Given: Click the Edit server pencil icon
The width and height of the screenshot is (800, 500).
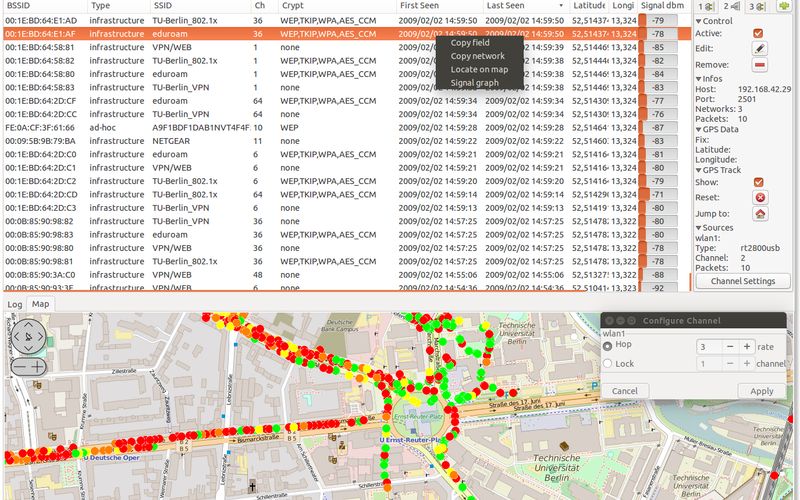Looking at the screenshot, I should [x=759, y=48].
